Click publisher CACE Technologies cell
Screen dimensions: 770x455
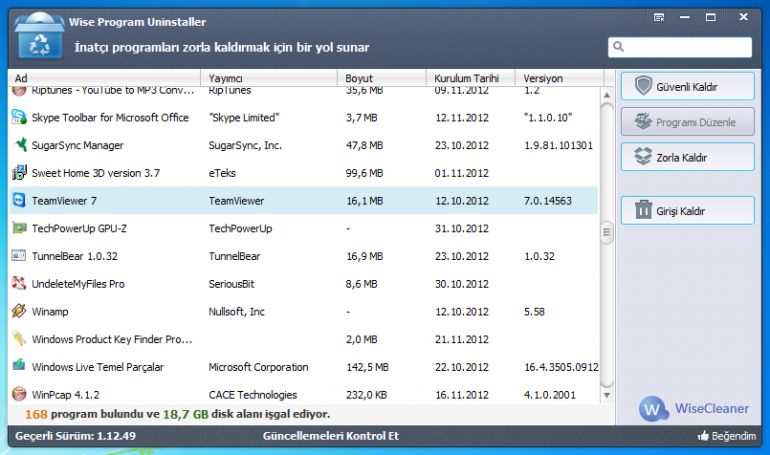click(x=253, y=395)
